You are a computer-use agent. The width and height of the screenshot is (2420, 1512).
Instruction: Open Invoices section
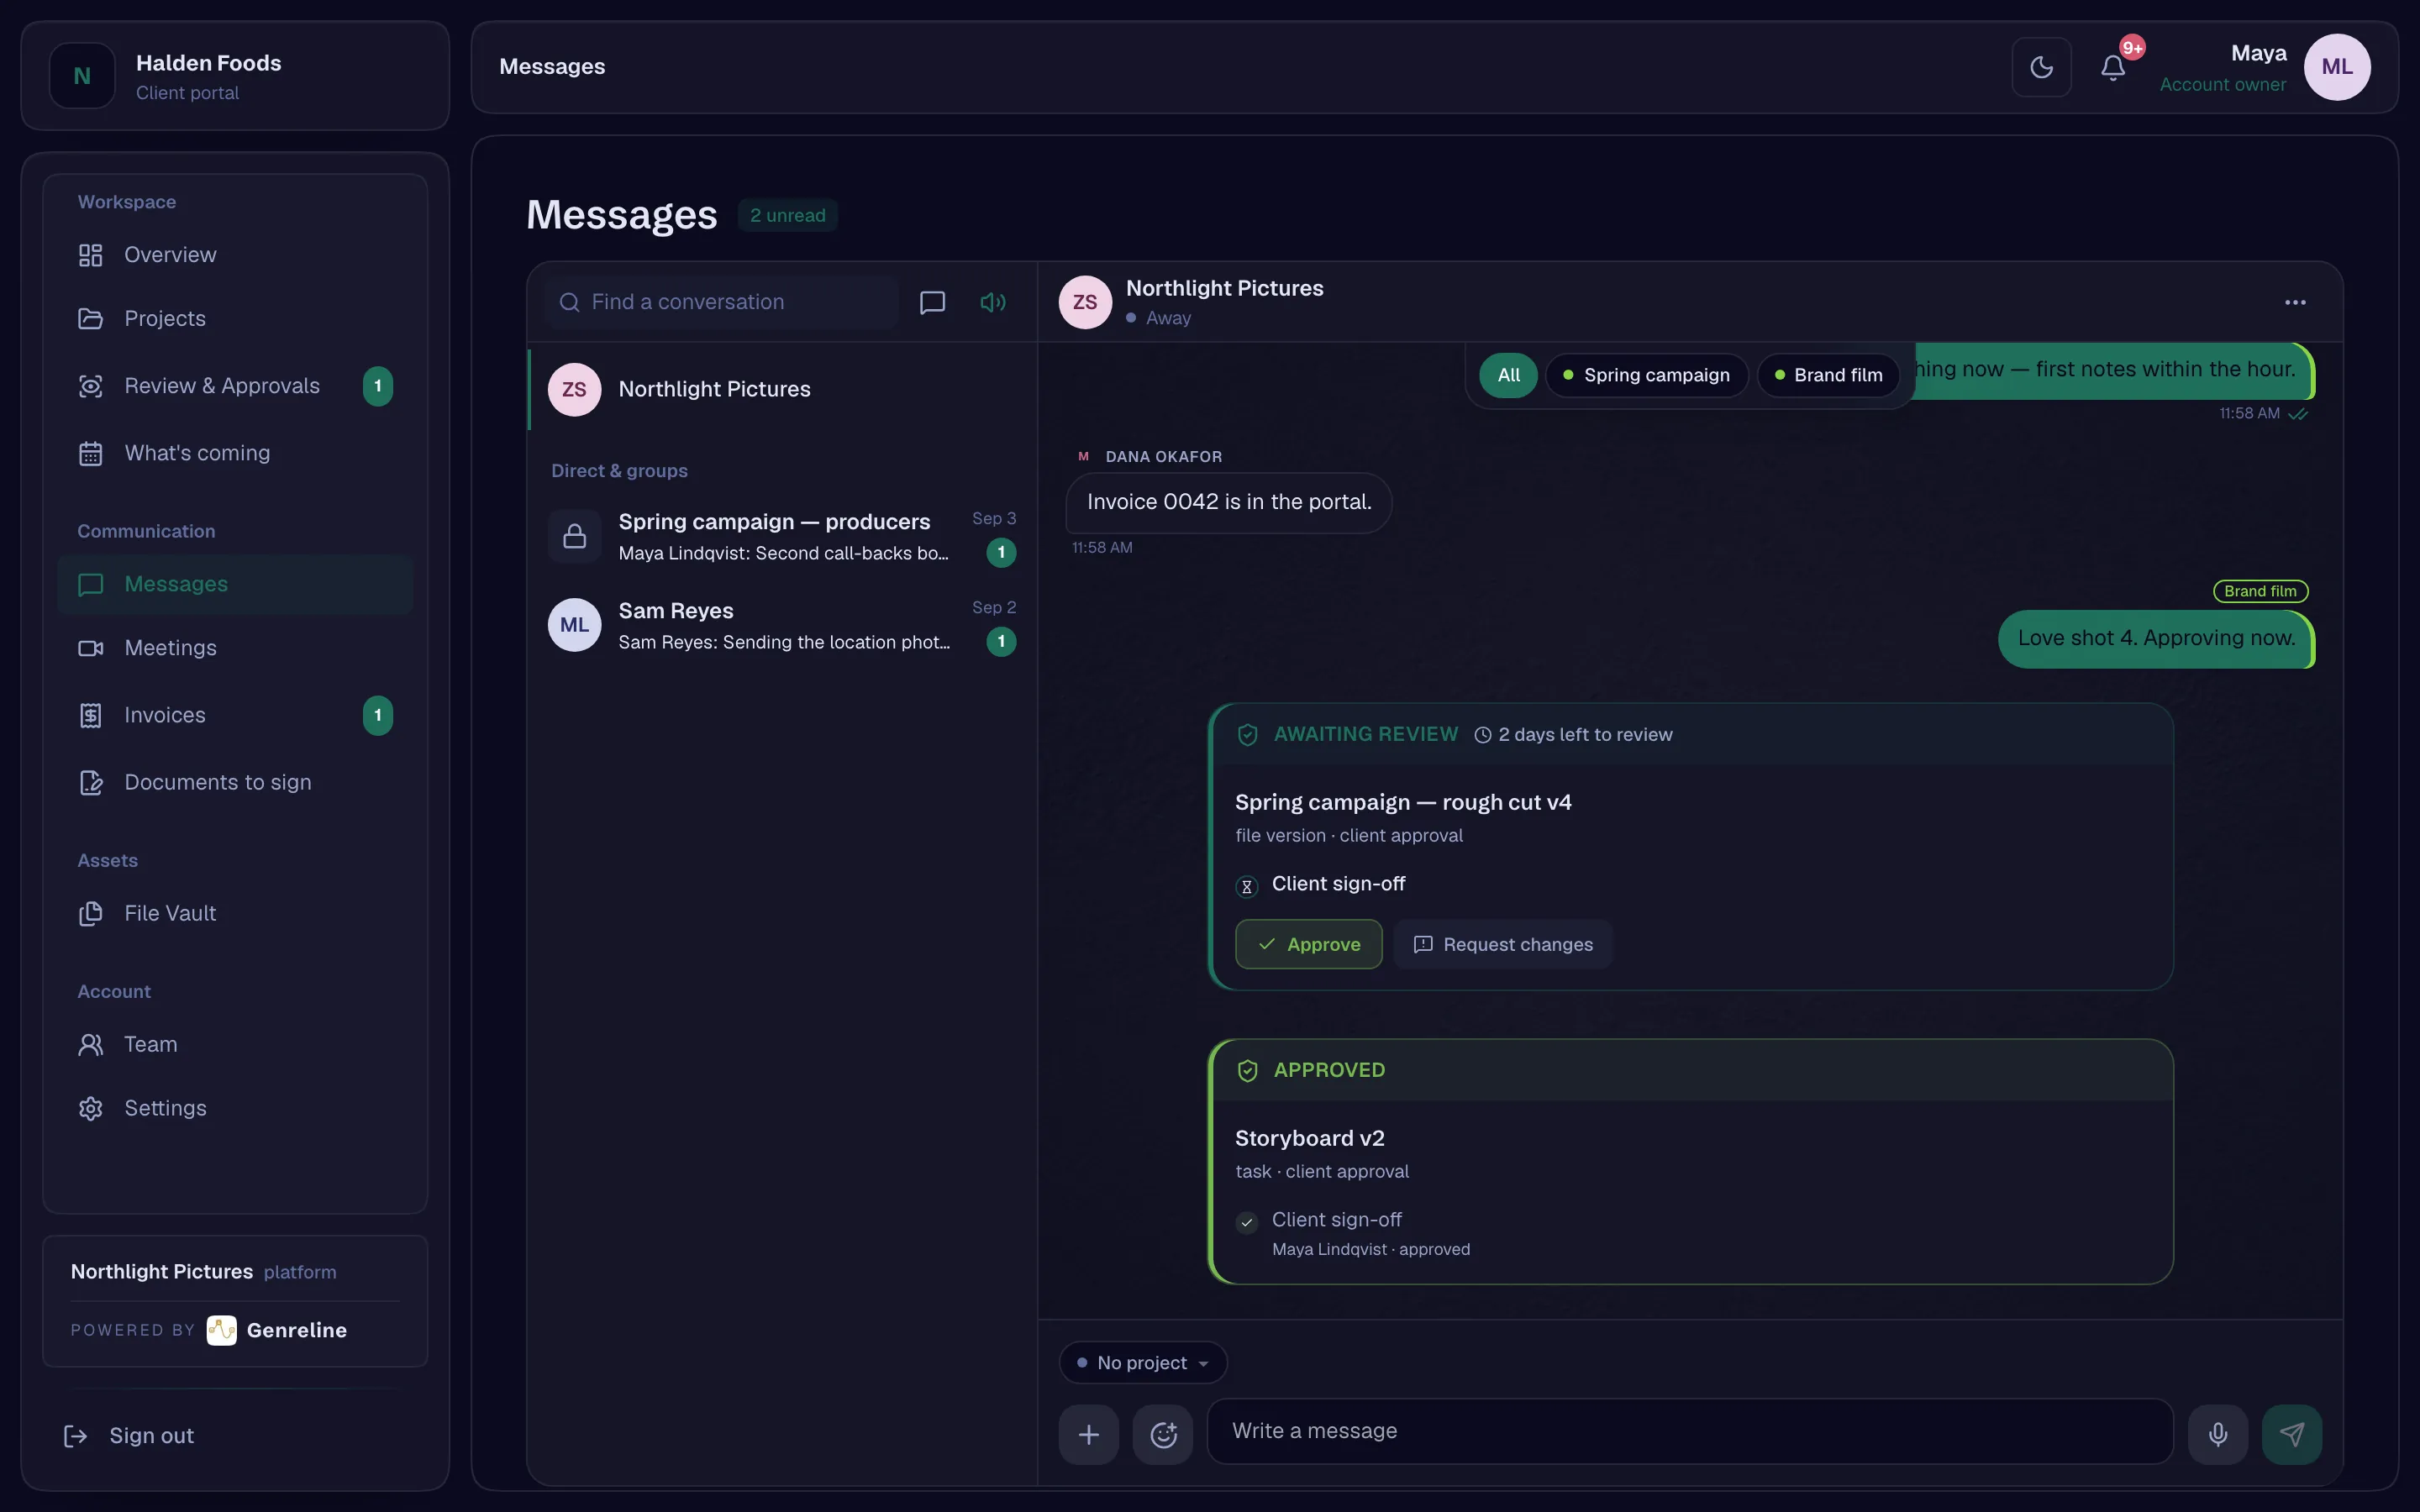[235, 715]
